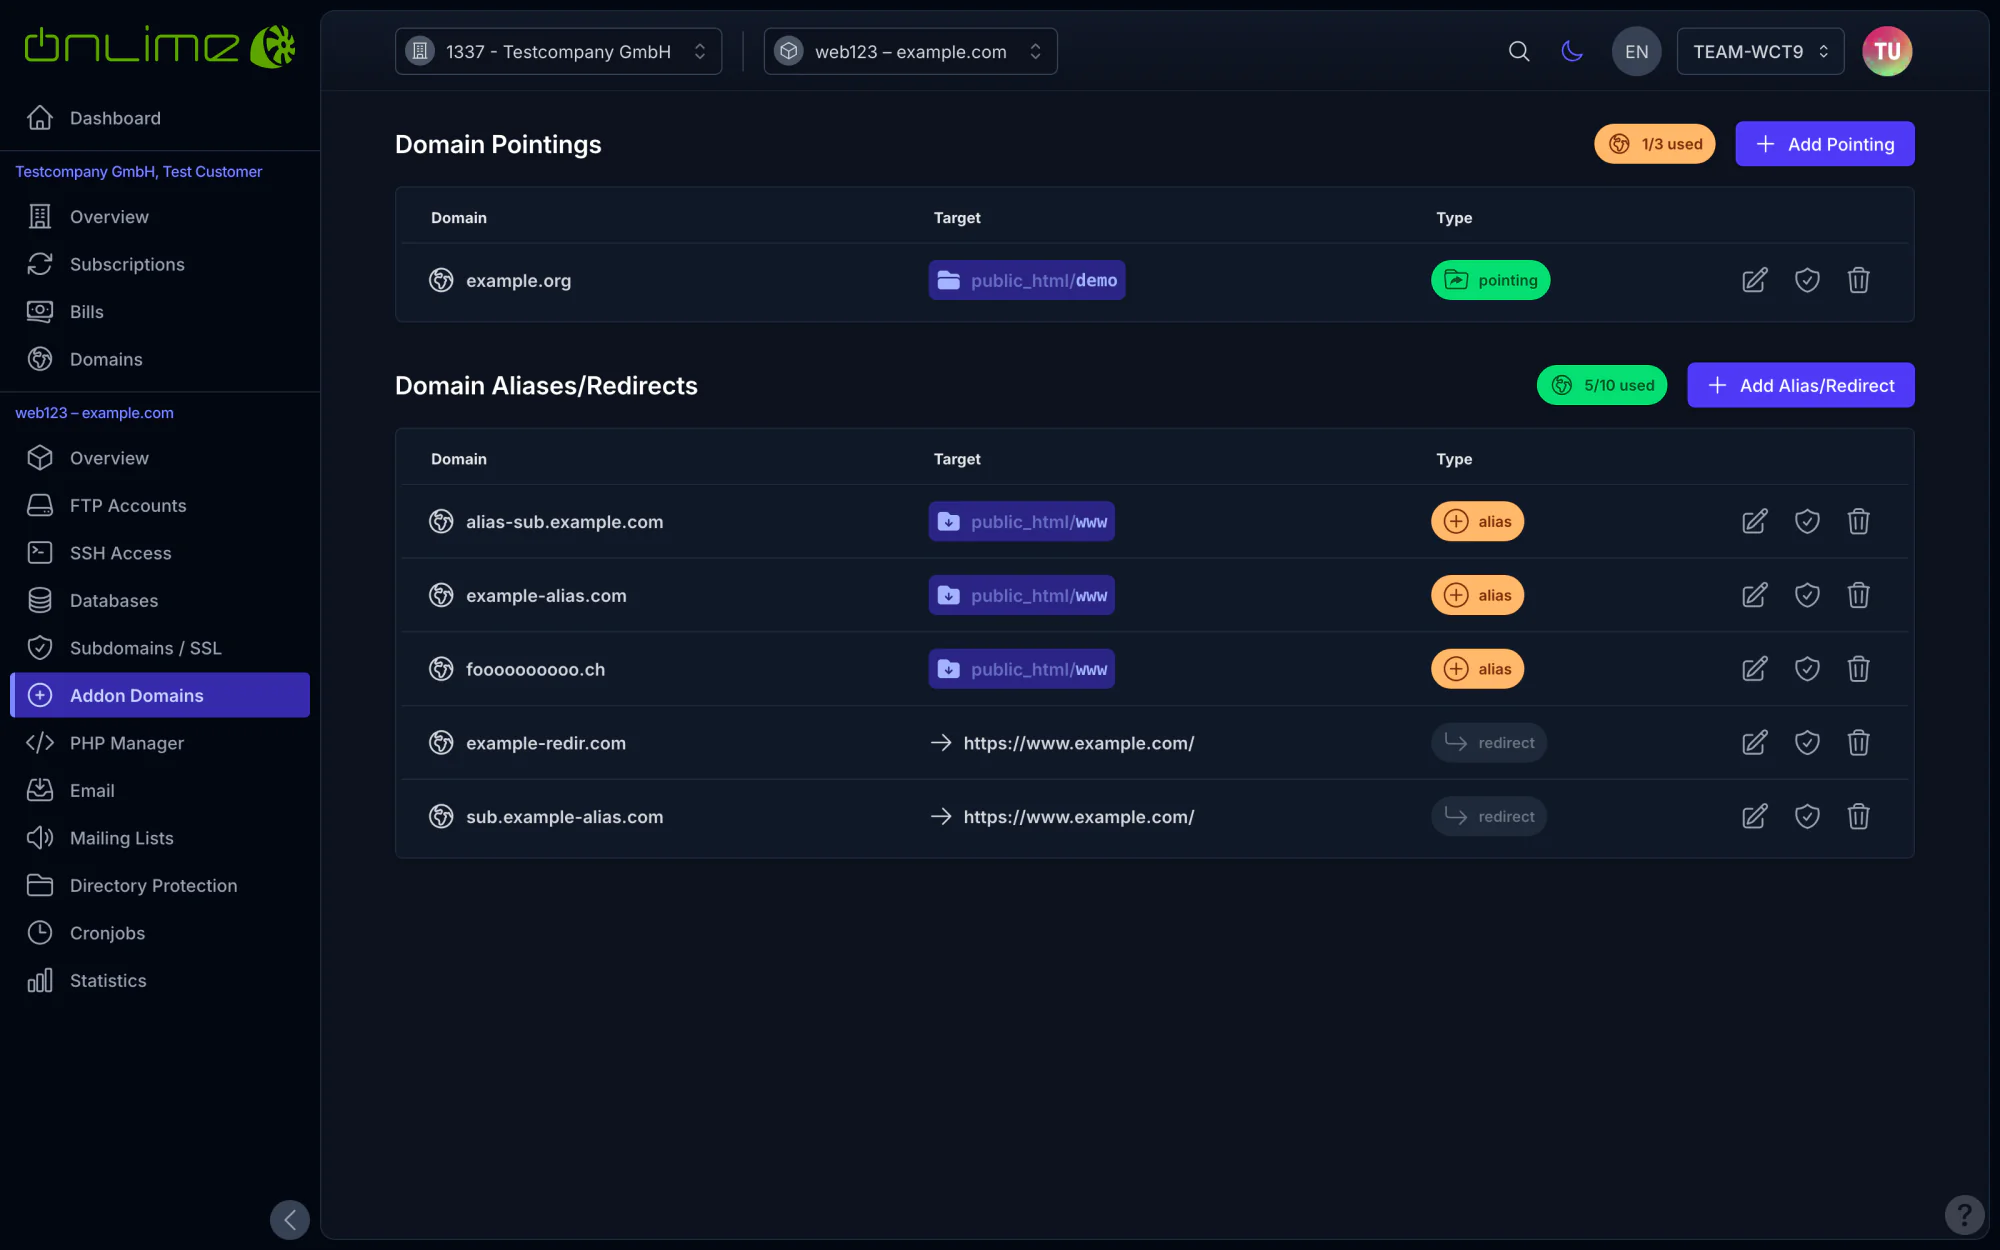2000x1250 pixels.
Task: Edit alias-sub.example.com entry
Action: click(x=1755, y=521)
